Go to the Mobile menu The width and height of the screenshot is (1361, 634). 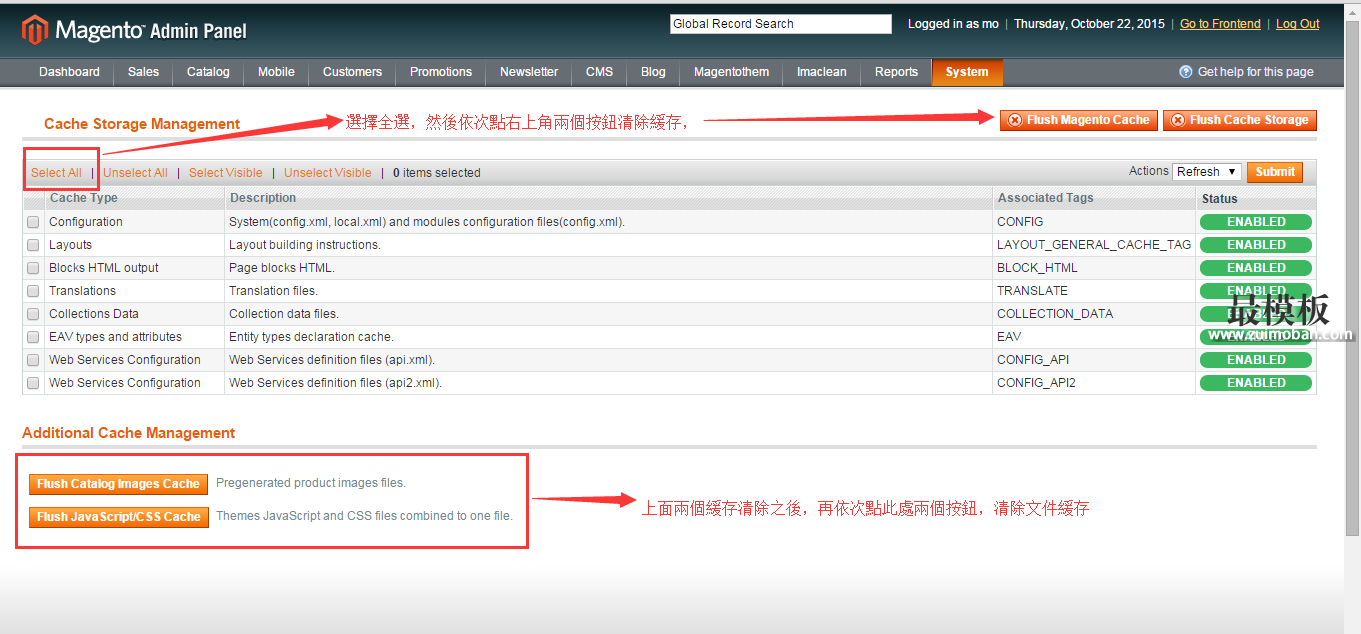tap(276, 72)
